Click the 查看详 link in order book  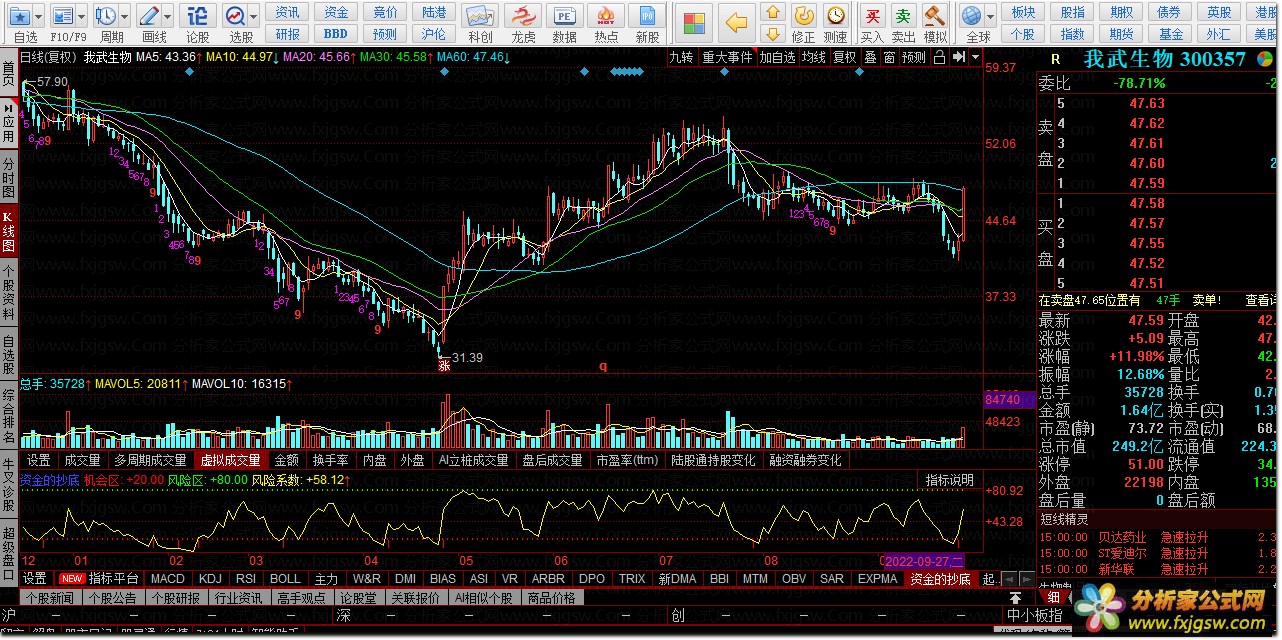(x=1260, y=300)
